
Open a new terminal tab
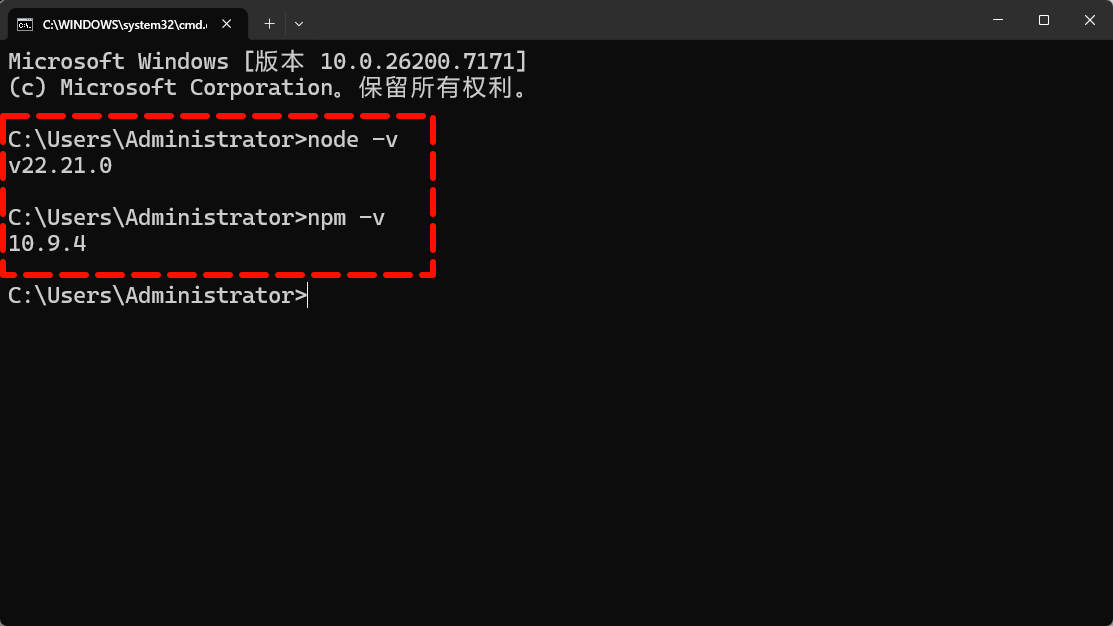pyautogui.click(x=269, y=22)
